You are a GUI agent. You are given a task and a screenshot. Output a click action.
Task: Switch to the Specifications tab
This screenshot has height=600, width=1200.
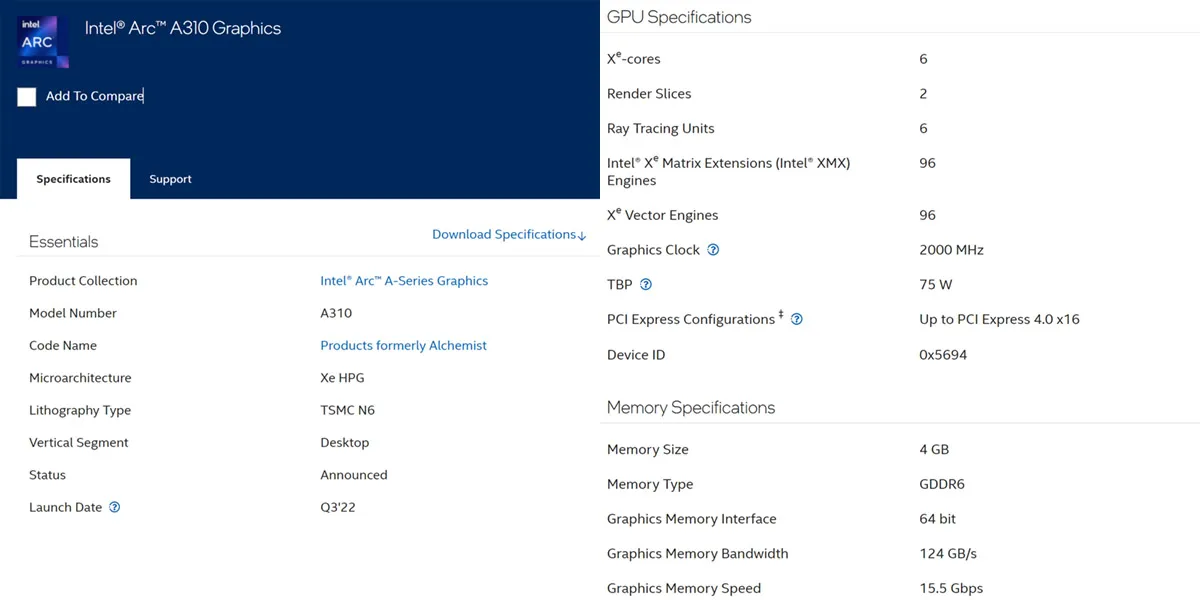point(74,179)
